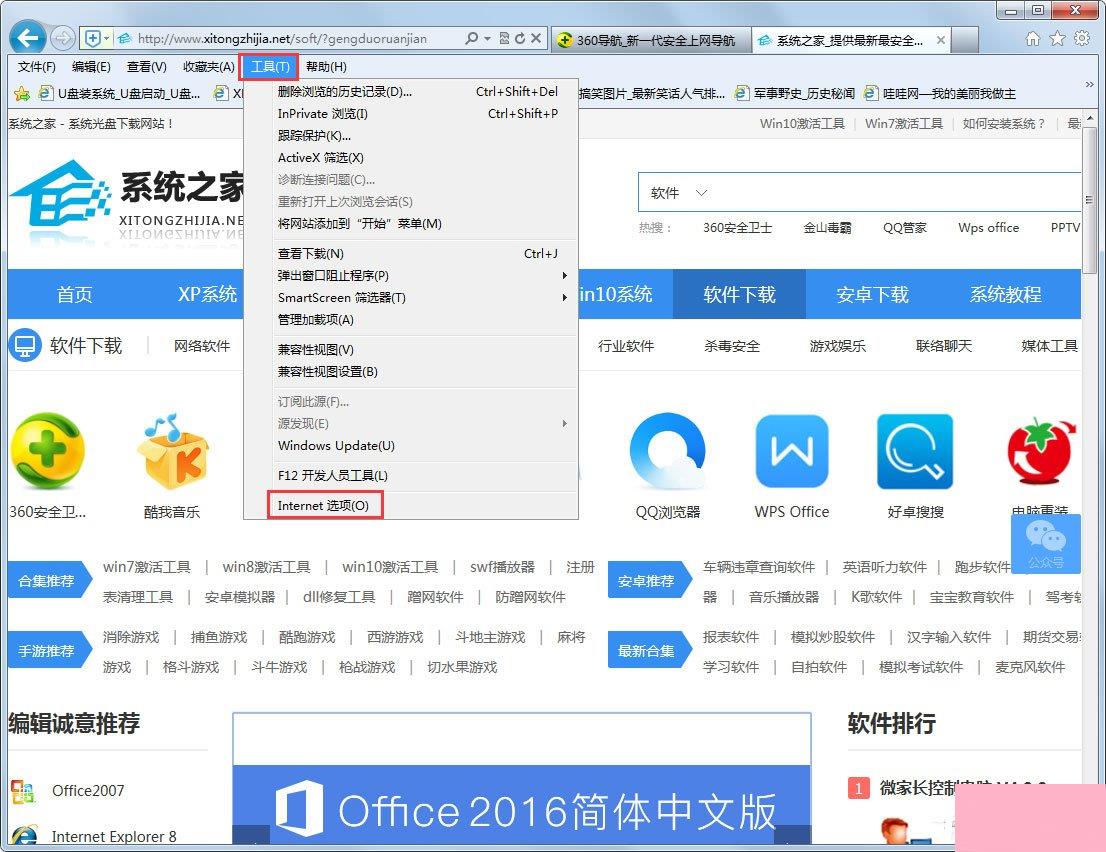Click the dll修复工具 link
This screenshot has height=852, width=1106.
click(x=339, y=597)
